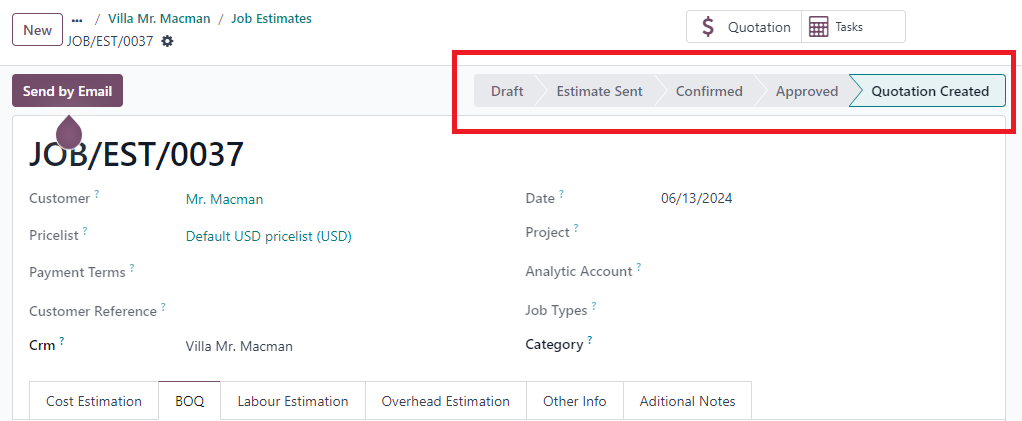Image resolution: width=1022 pixels, height=421 pixels.
Task: Click the Payment Terms input field
Action: (x=339, y=272)
